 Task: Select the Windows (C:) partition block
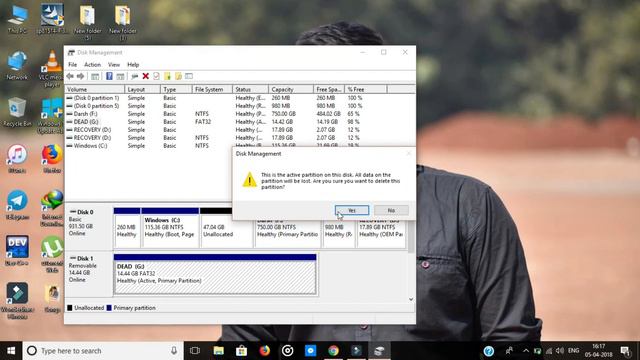click(170, 227)
